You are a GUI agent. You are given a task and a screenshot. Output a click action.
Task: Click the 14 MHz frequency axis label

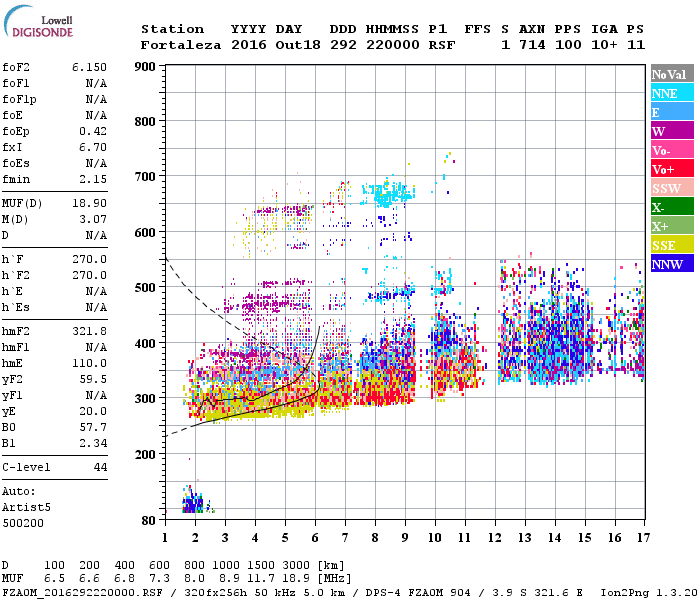click(x=555, y=538)
